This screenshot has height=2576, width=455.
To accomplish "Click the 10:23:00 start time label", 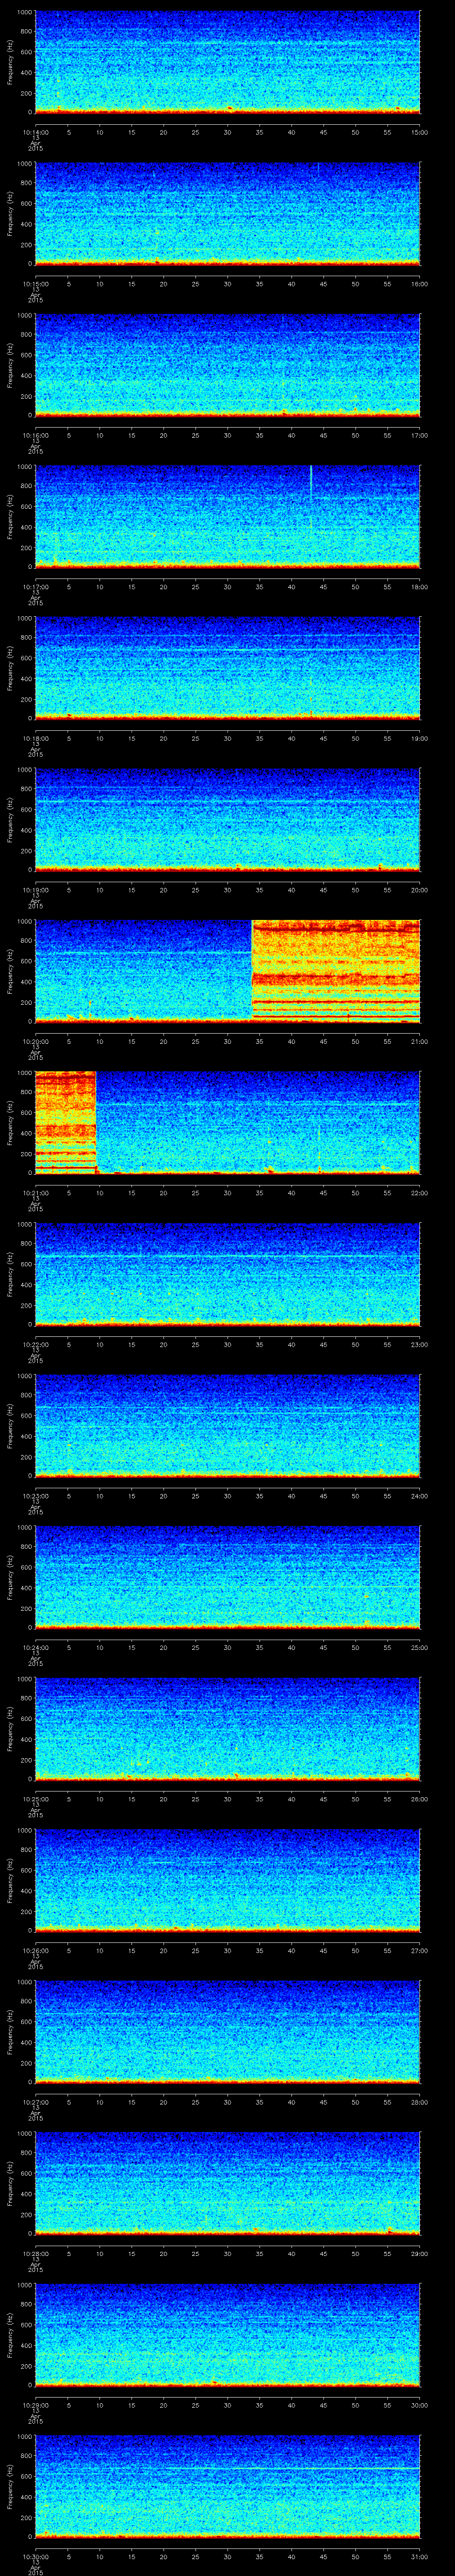I will (x=35, y=1495).
